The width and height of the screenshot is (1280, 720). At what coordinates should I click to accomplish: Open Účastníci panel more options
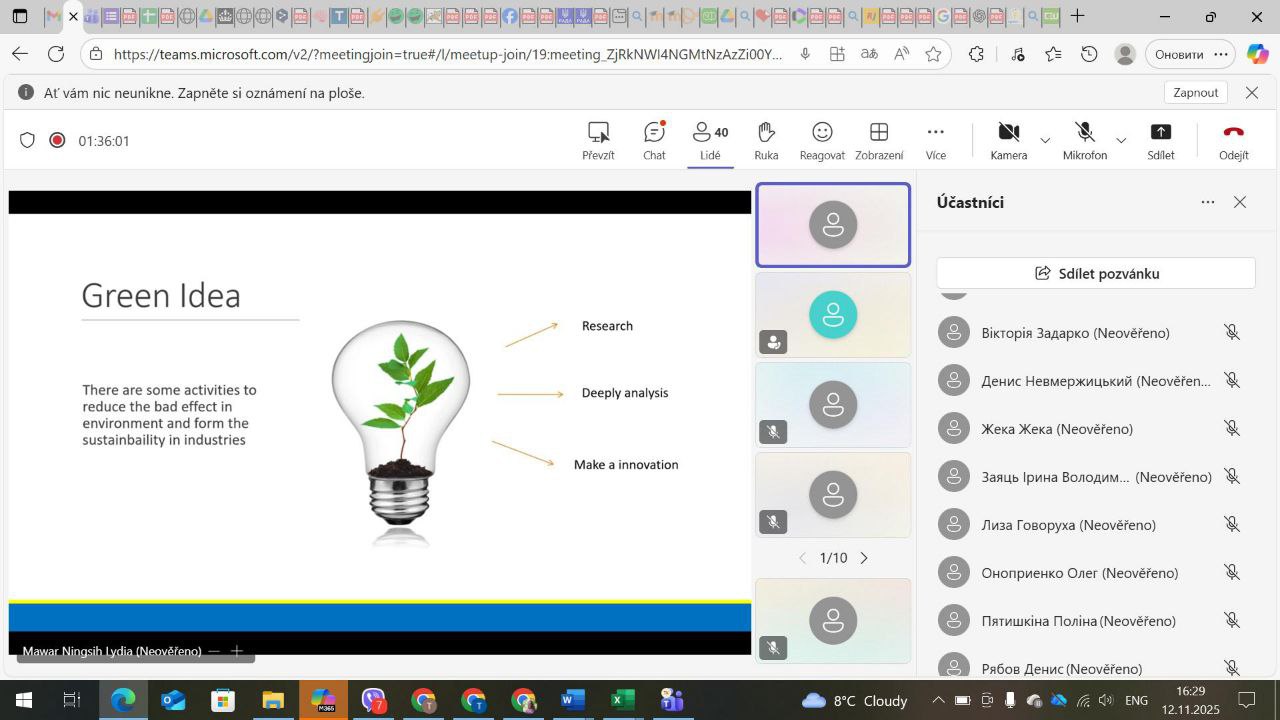pyautogui.click(x=1208, y=202)
